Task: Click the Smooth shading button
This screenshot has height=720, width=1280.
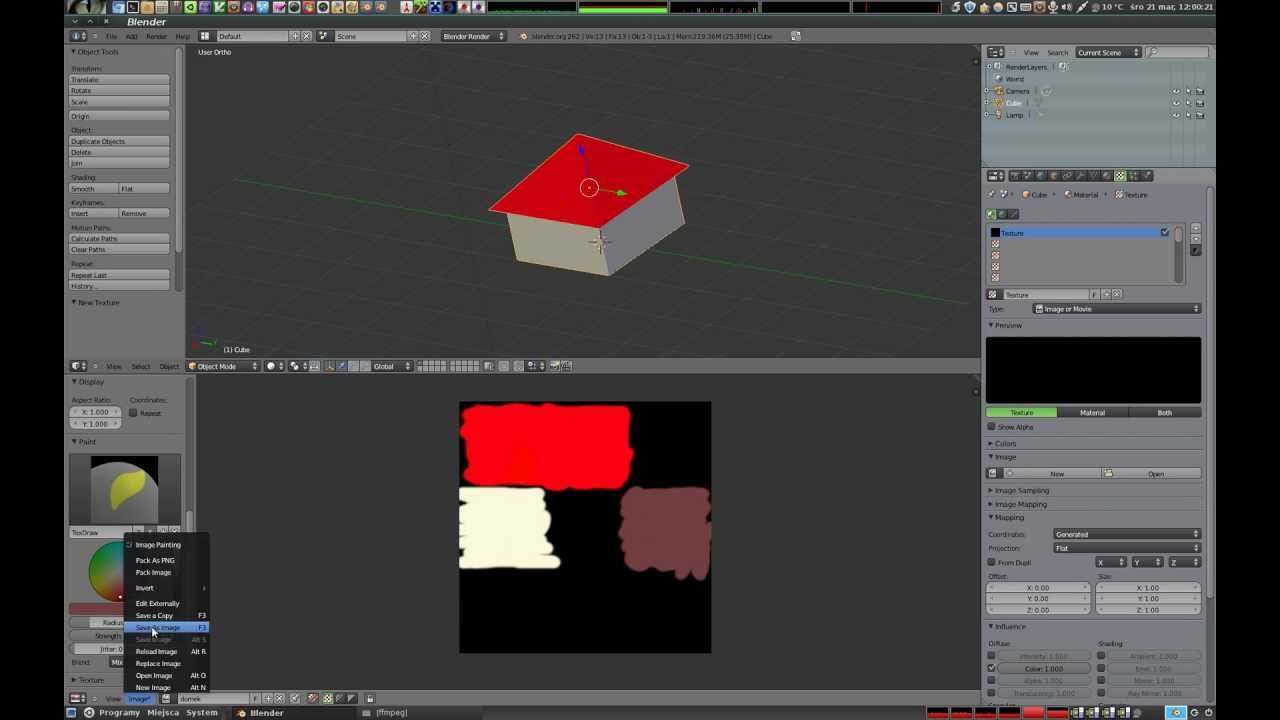Action: pos(93,188)
